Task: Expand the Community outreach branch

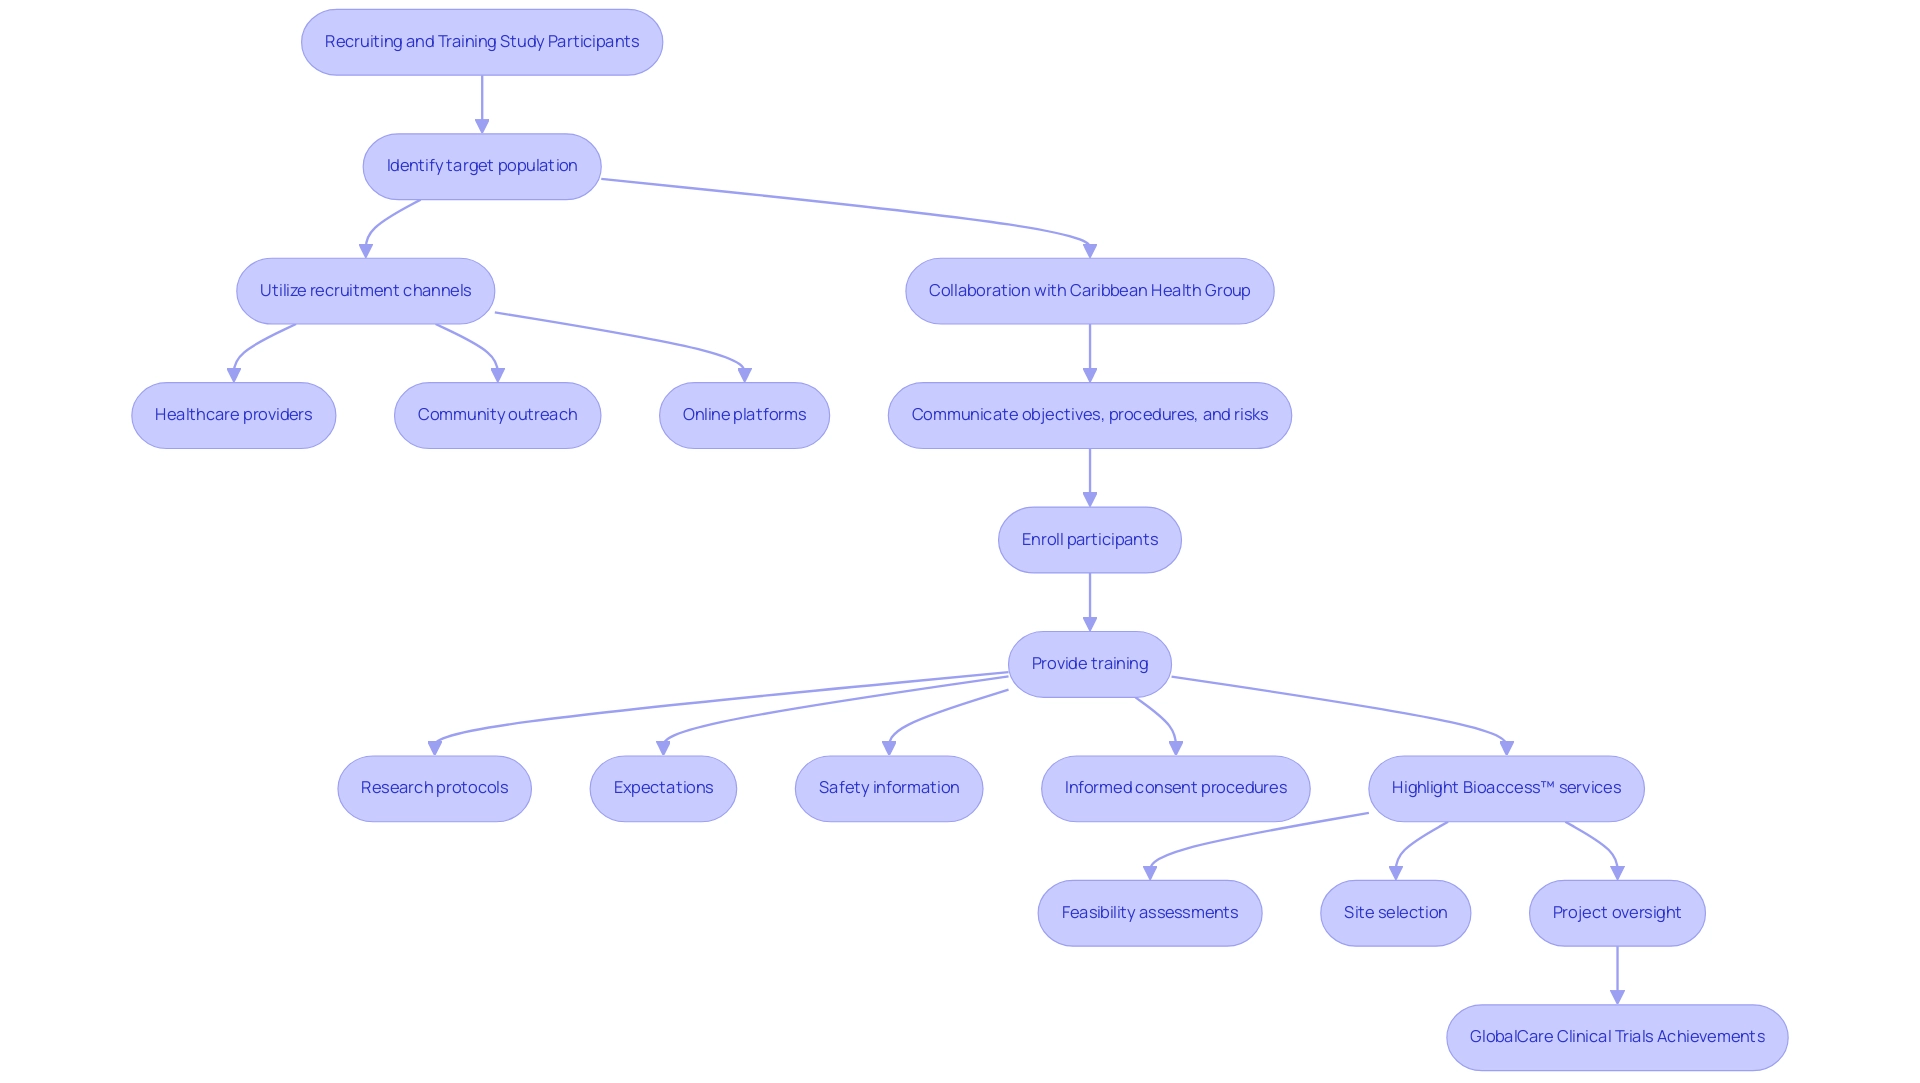Action: click(496, 413)
